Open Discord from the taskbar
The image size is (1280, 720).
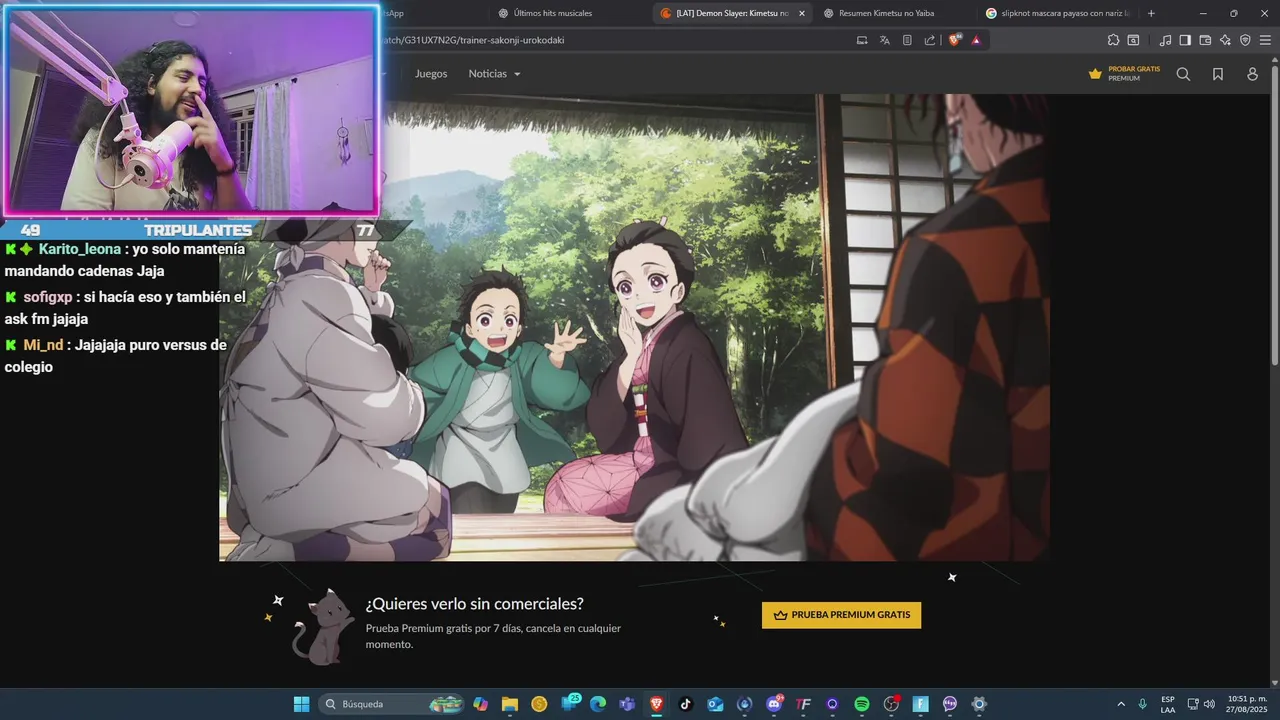pos(774,704)
